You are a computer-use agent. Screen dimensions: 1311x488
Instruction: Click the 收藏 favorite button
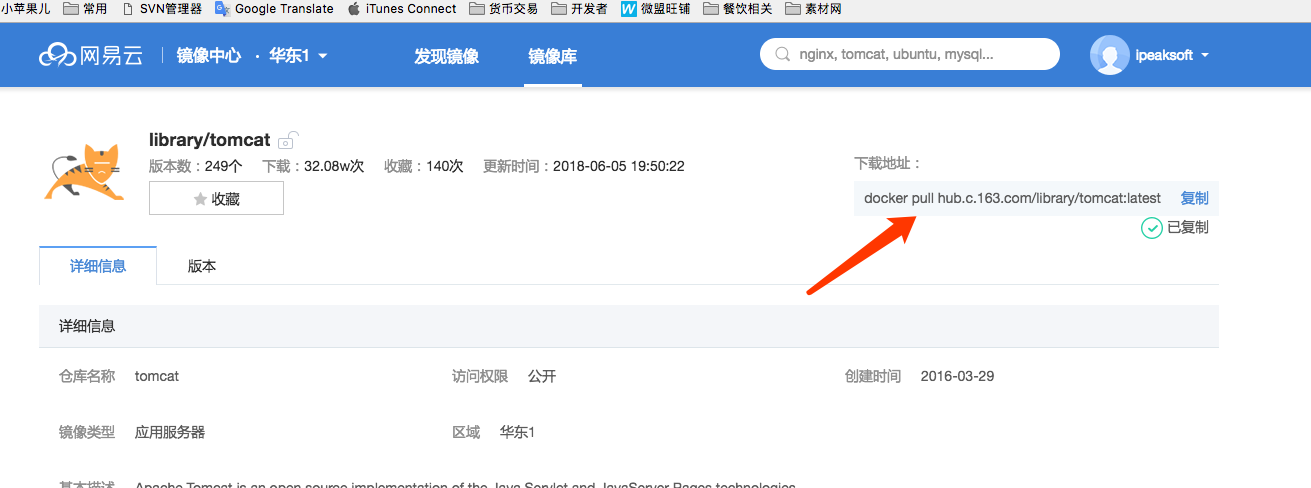pyautogui.click(x=216, y=198)
